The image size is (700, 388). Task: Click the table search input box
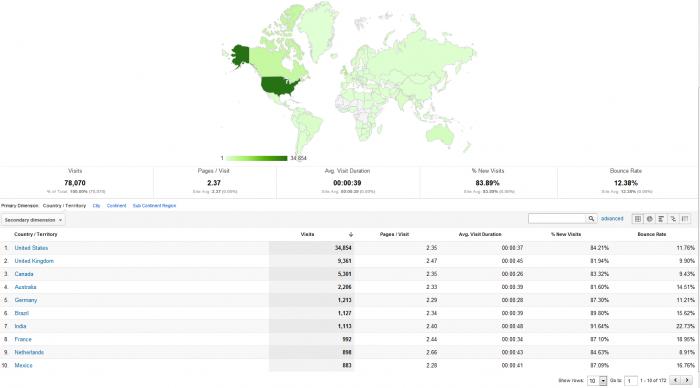[x=557, y=219]
